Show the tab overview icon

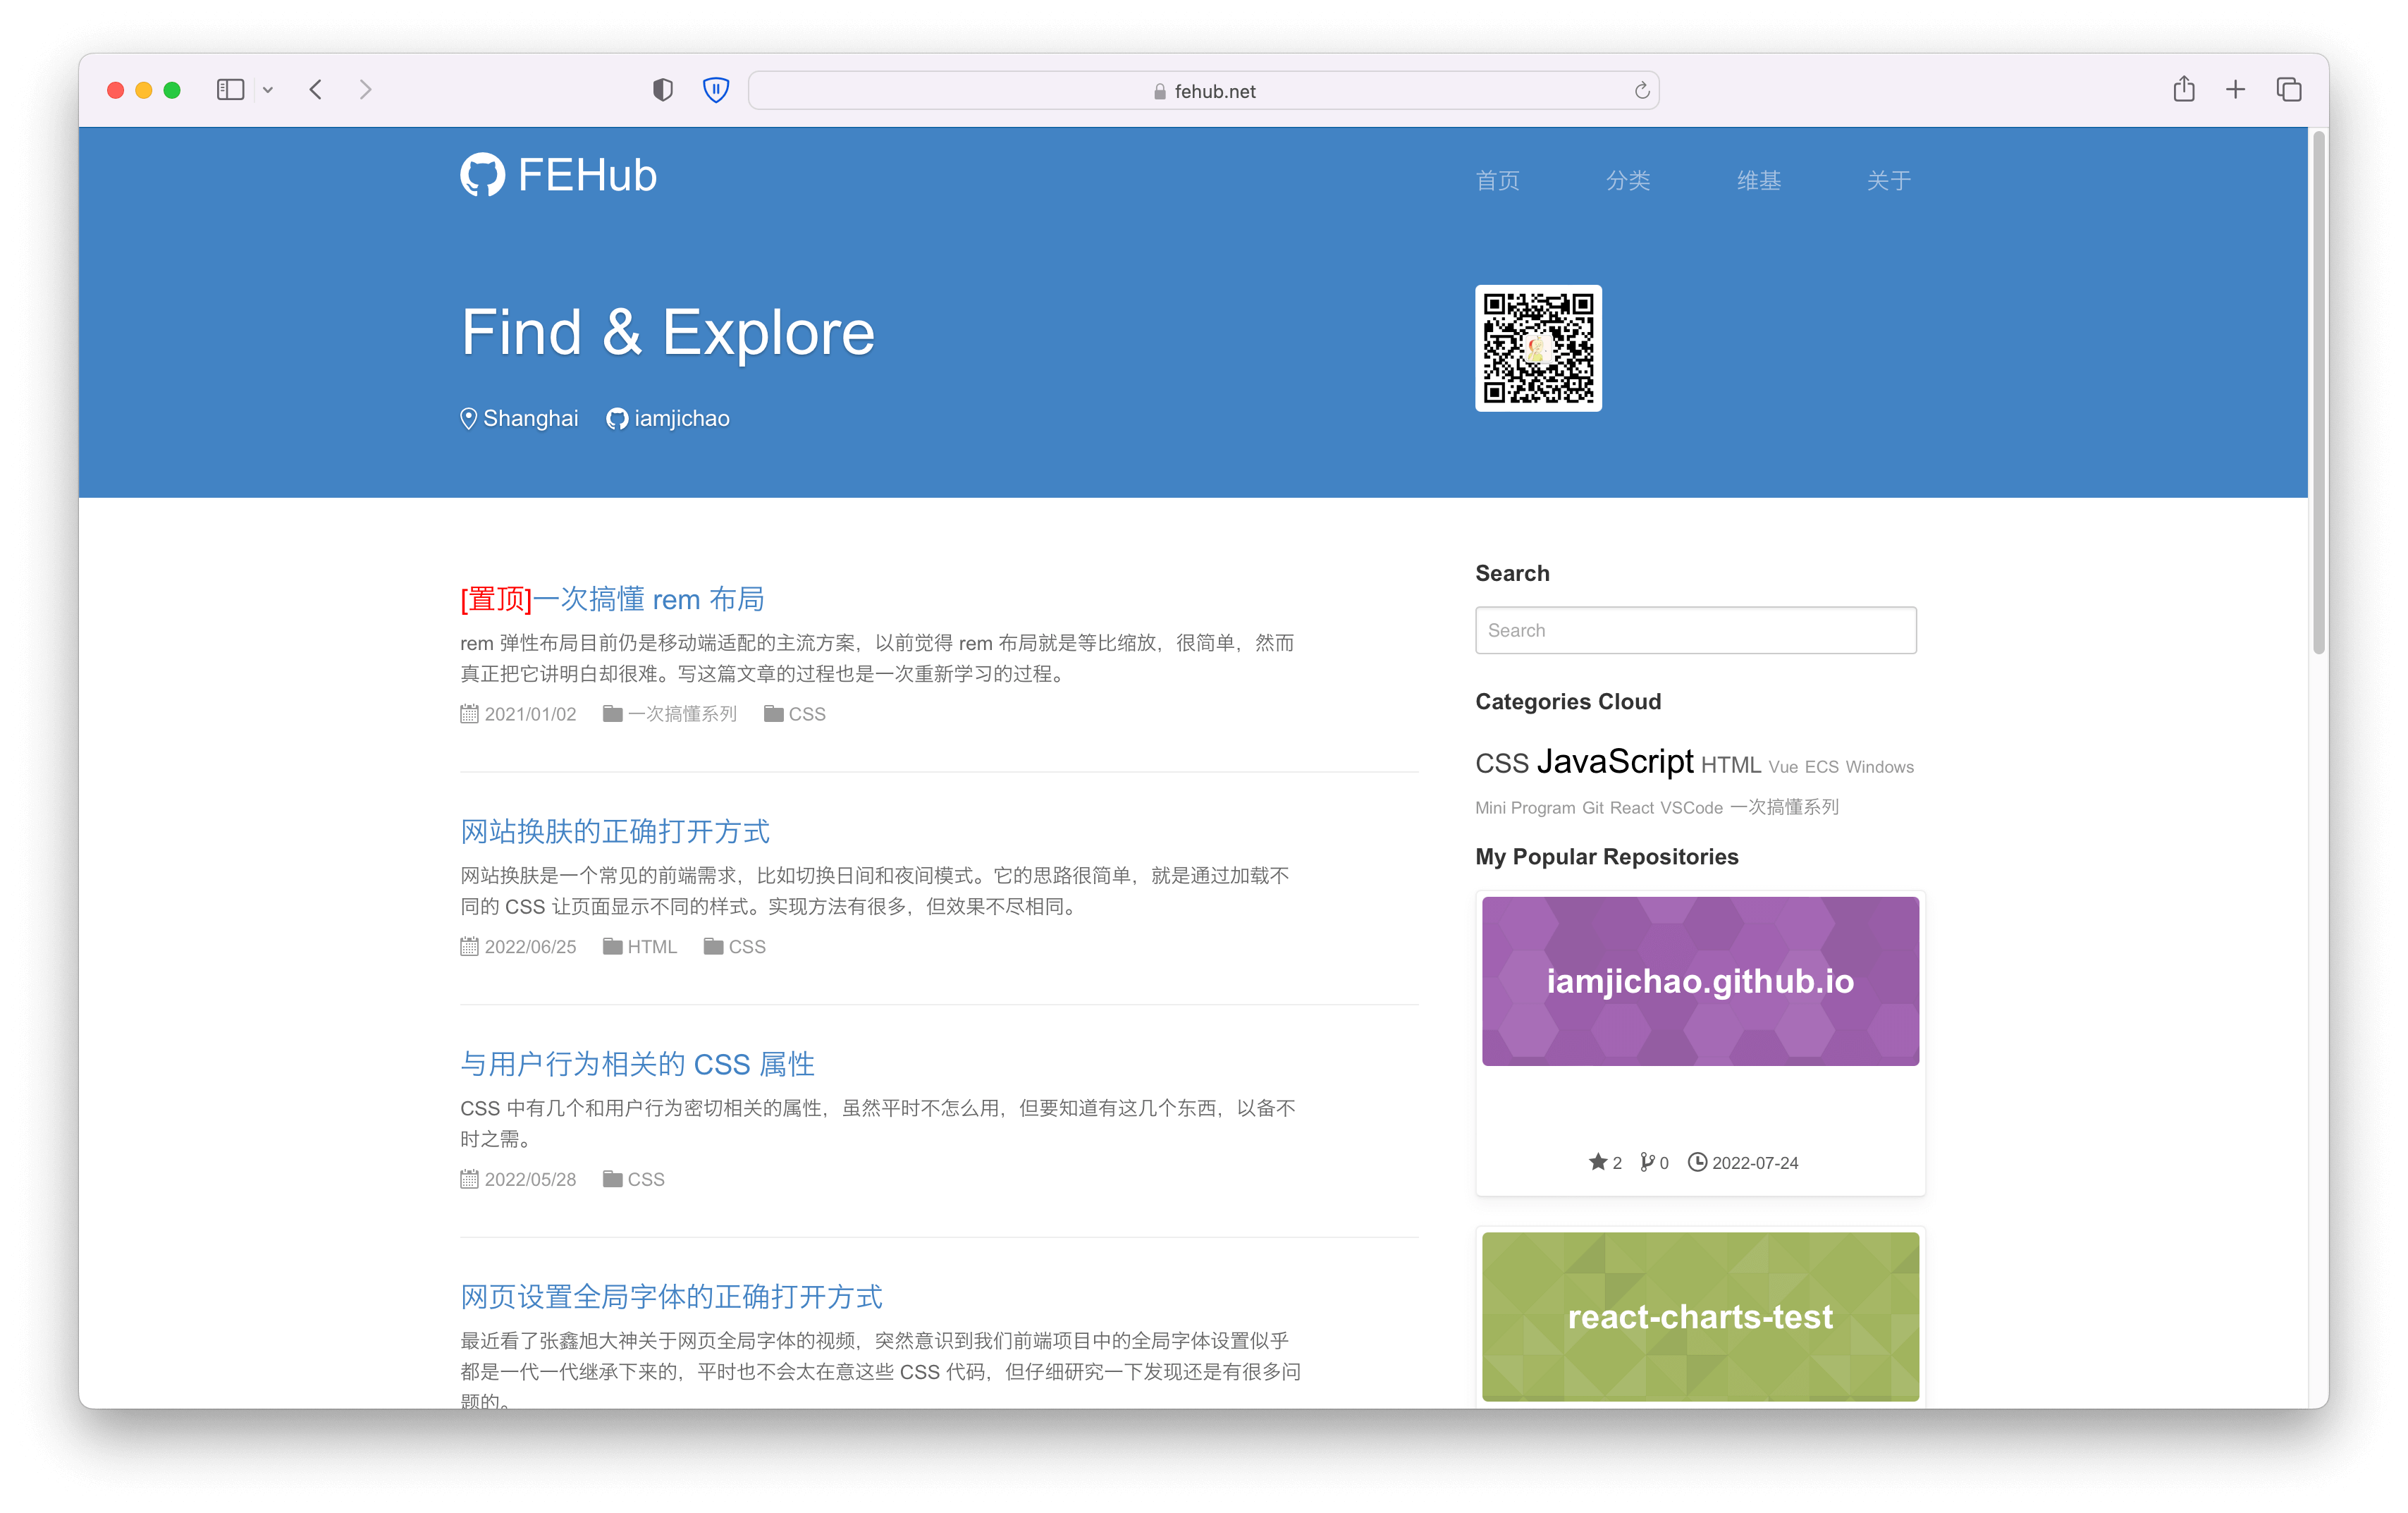2288,90
